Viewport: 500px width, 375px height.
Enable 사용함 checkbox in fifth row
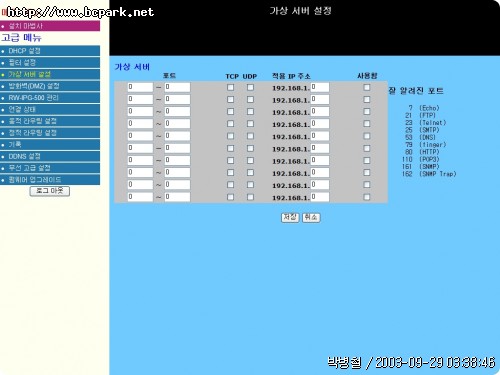tap(367, 136)
